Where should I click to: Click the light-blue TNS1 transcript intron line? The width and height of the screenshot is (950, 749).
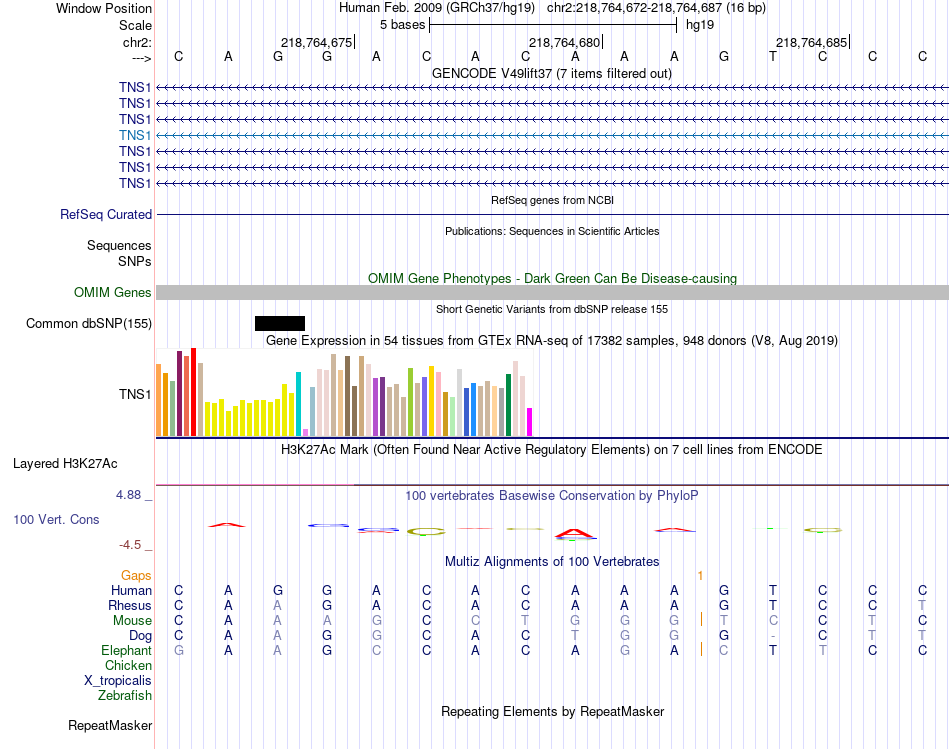point(552,135)
